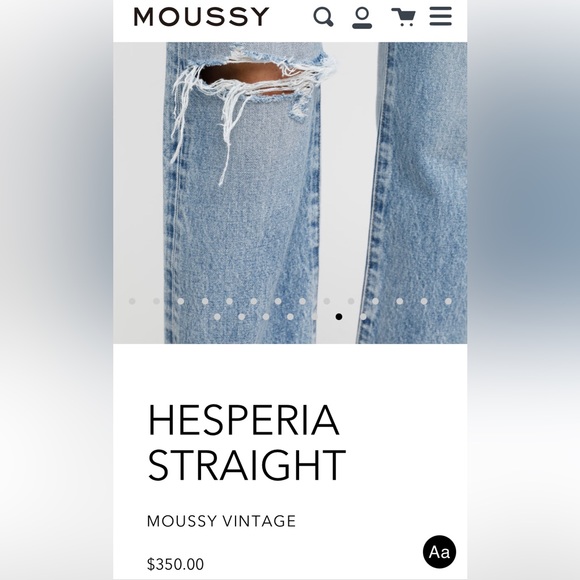
Task: Click the MOUSSY VINTAGE brand link
Action: pyautogui.click(x=221, y=521)
